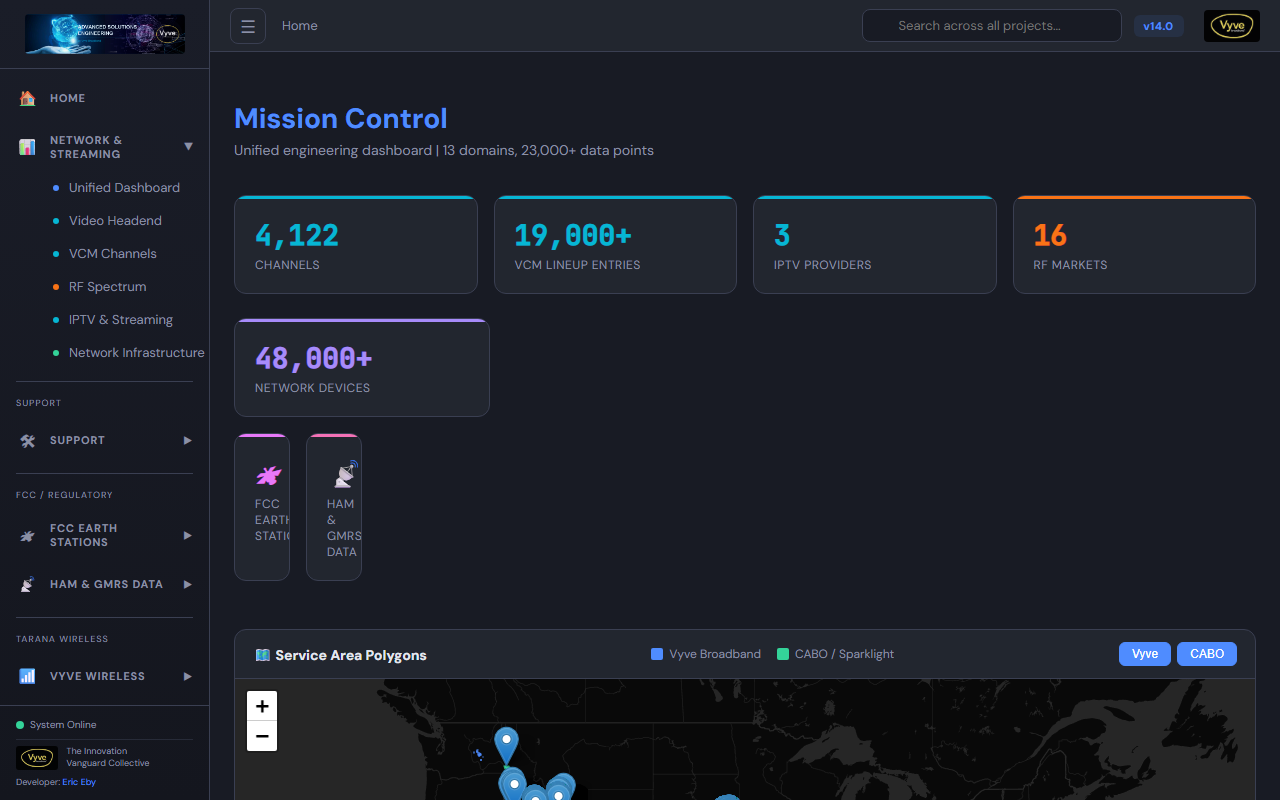1280x800 pixels.
Task: Open Unified Dashboard in sidebar
Action: pos(124,187)
